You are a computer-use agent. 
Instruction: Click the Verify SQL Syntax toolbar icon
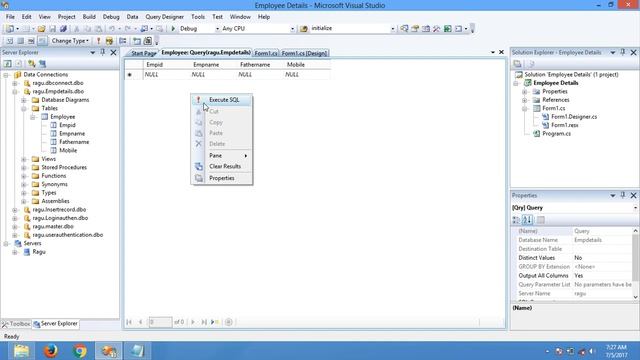point(109,41)
